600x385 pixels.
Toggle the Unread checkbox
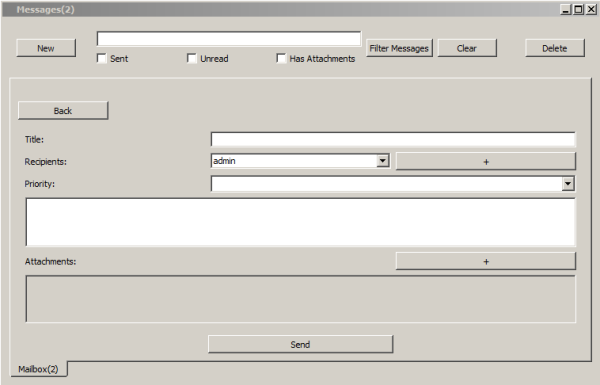point(191,58)
